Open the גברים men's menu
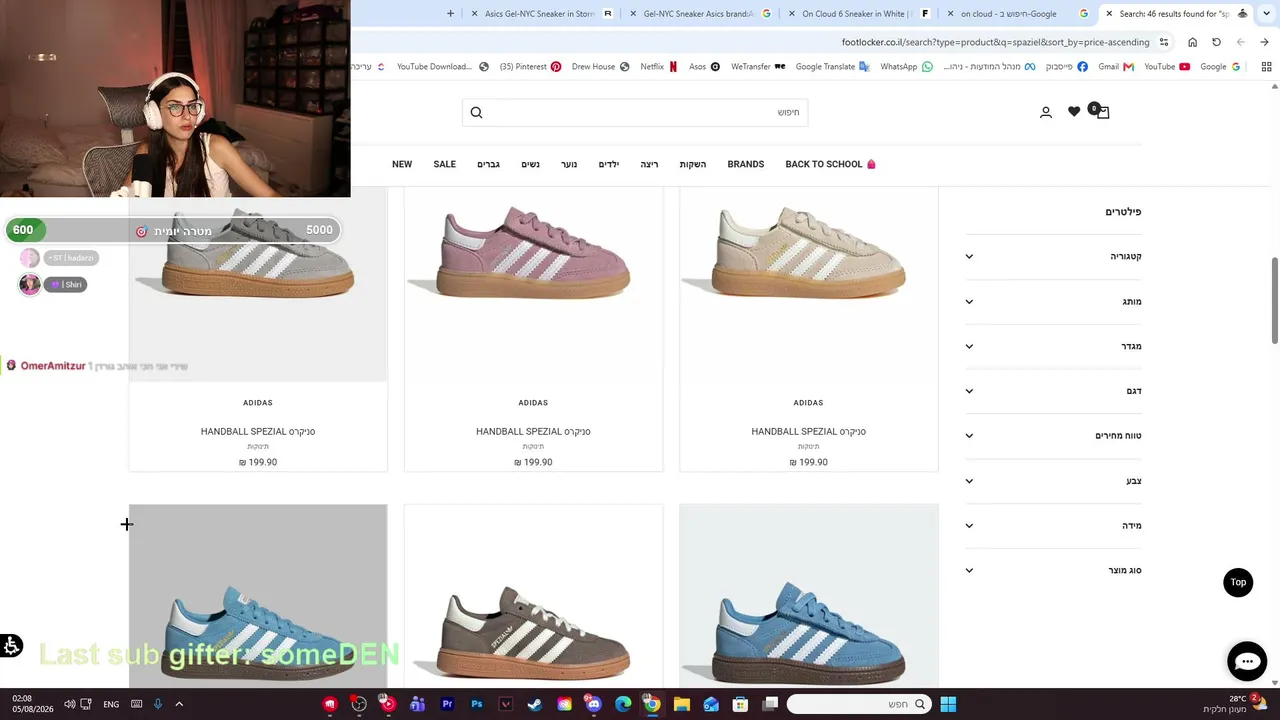Screen dimensions: 1280x720 pyautogui.click(x=488, y=164)
